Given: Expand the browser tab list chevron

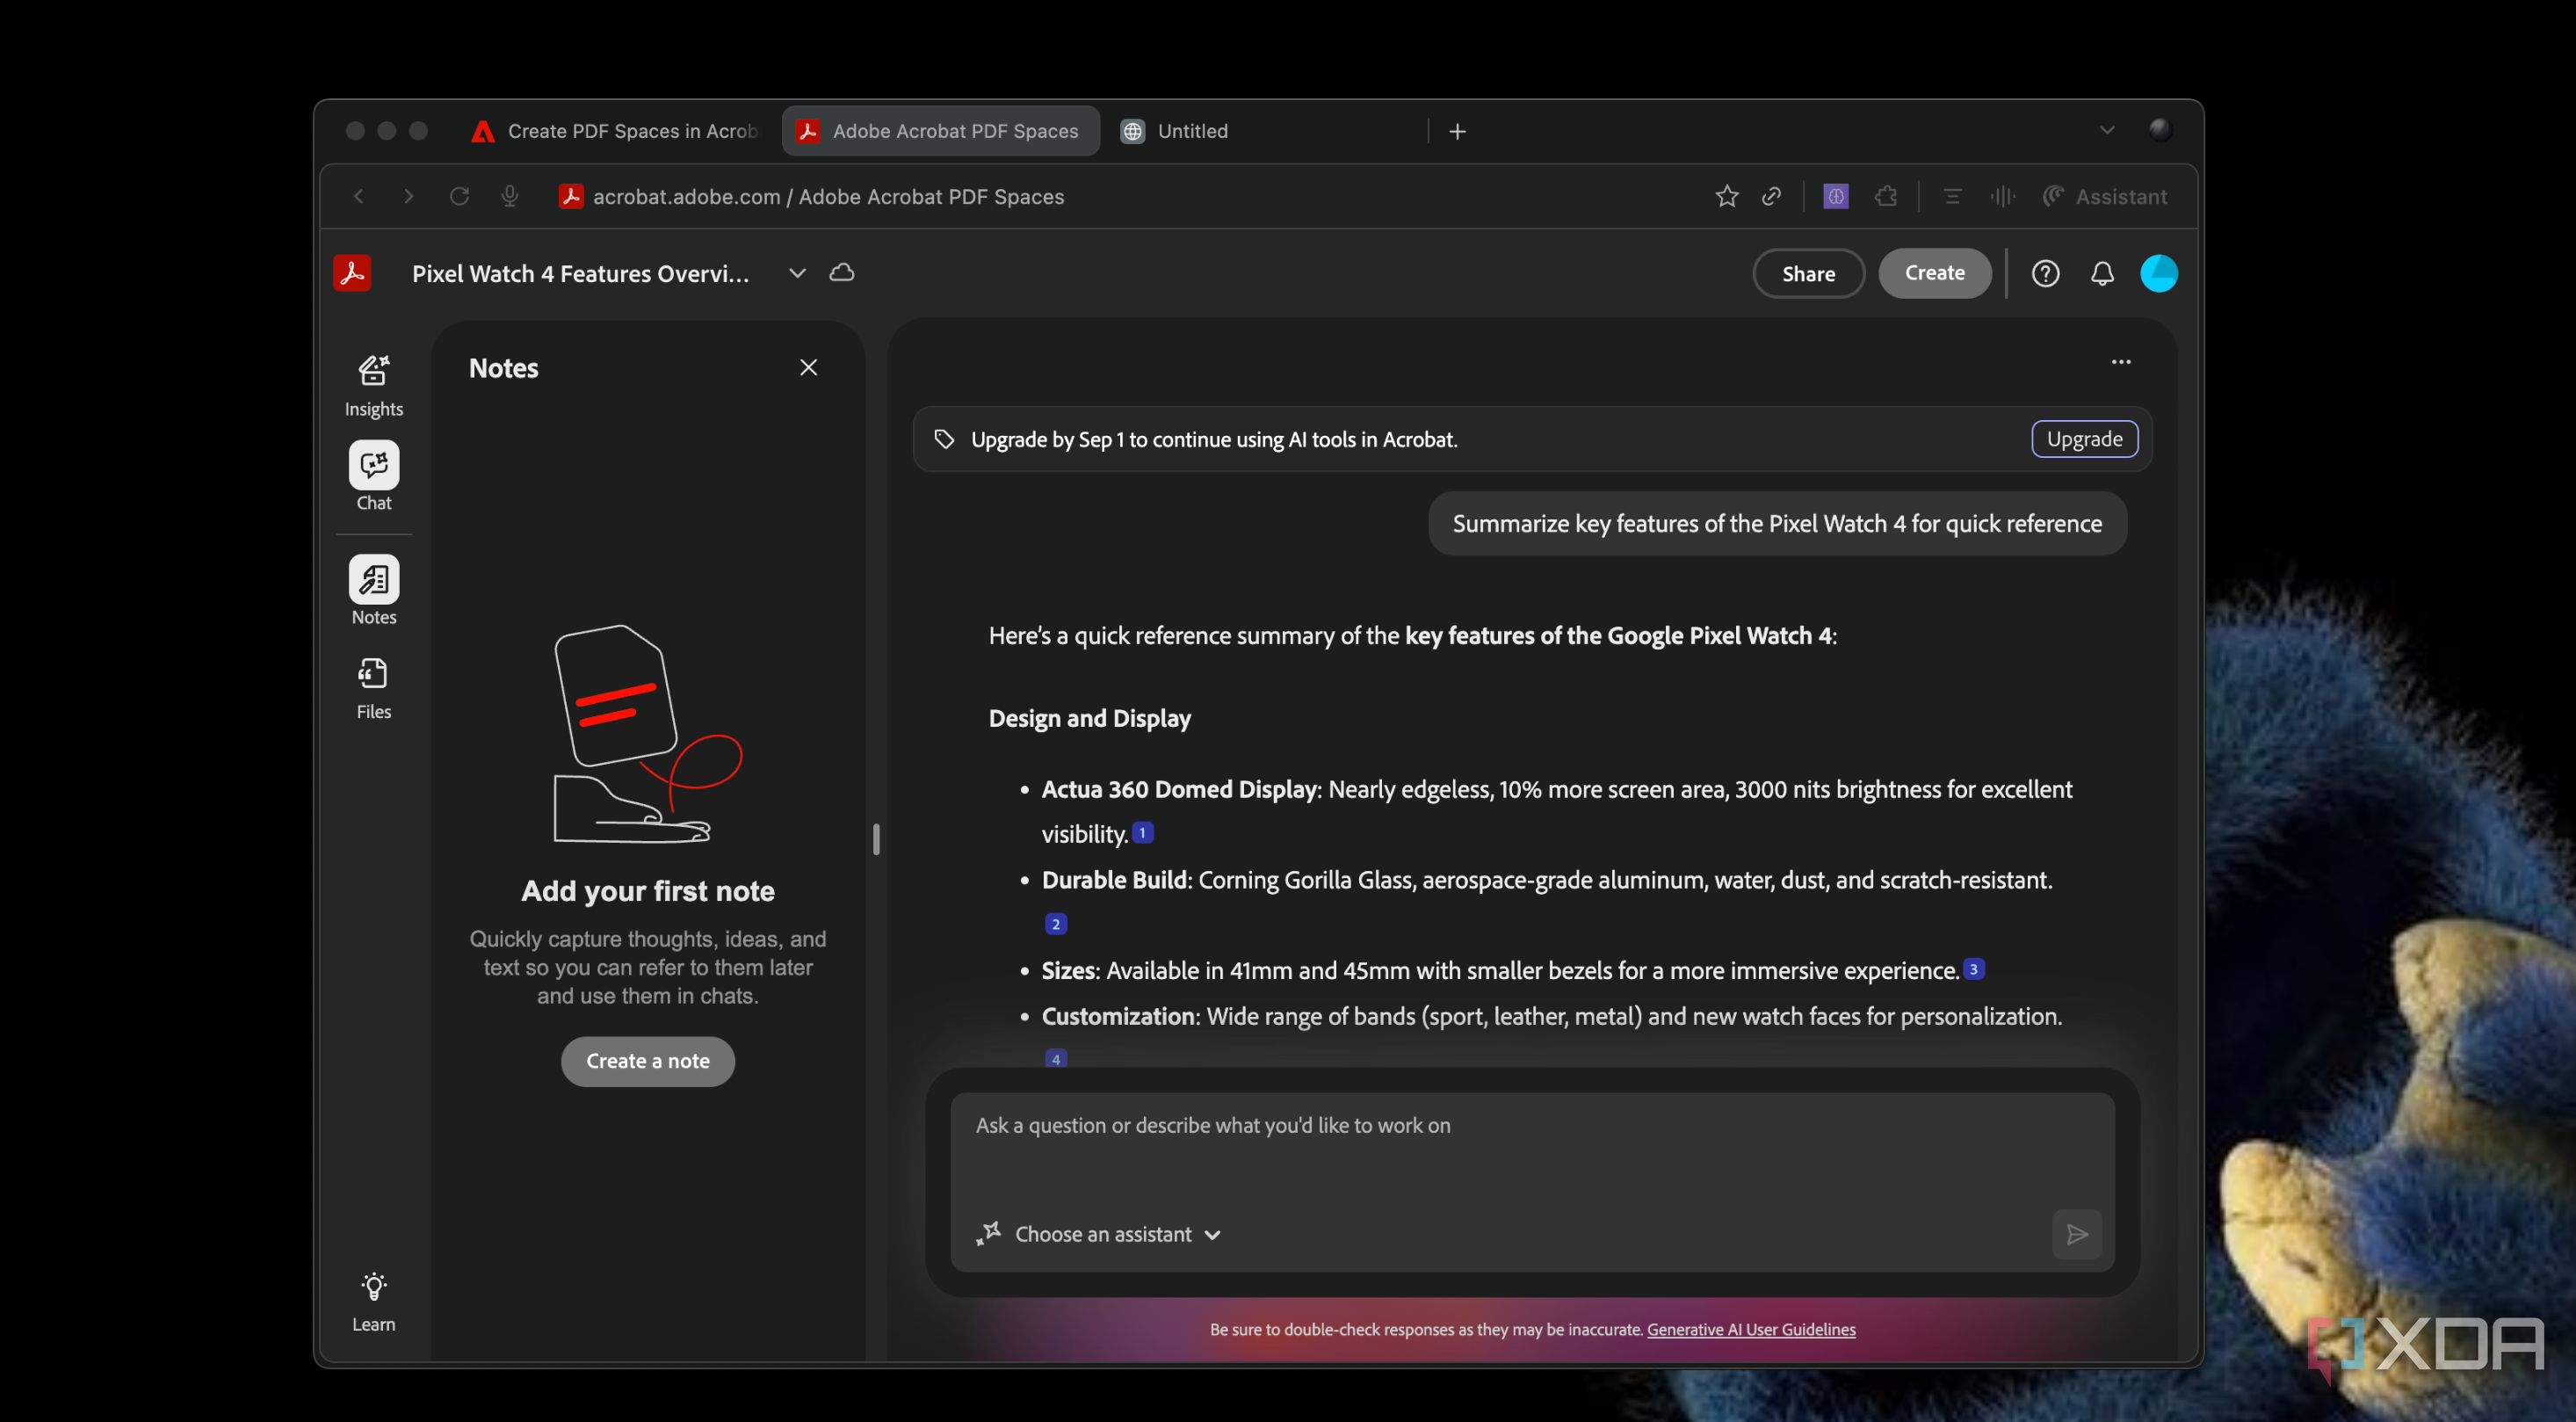Looking at the screenshot, I should pos(2107,130).
